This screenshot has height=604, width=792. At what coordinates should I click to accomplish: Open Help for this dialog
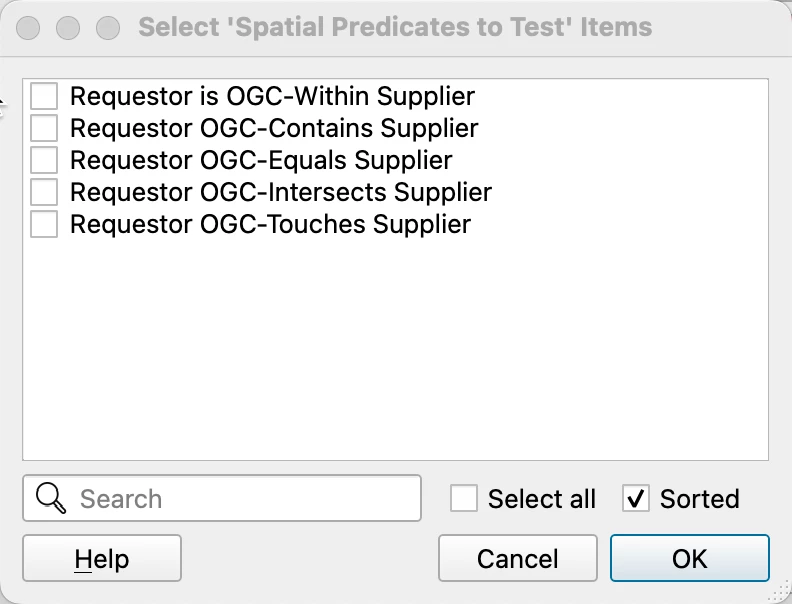point(102,558)
